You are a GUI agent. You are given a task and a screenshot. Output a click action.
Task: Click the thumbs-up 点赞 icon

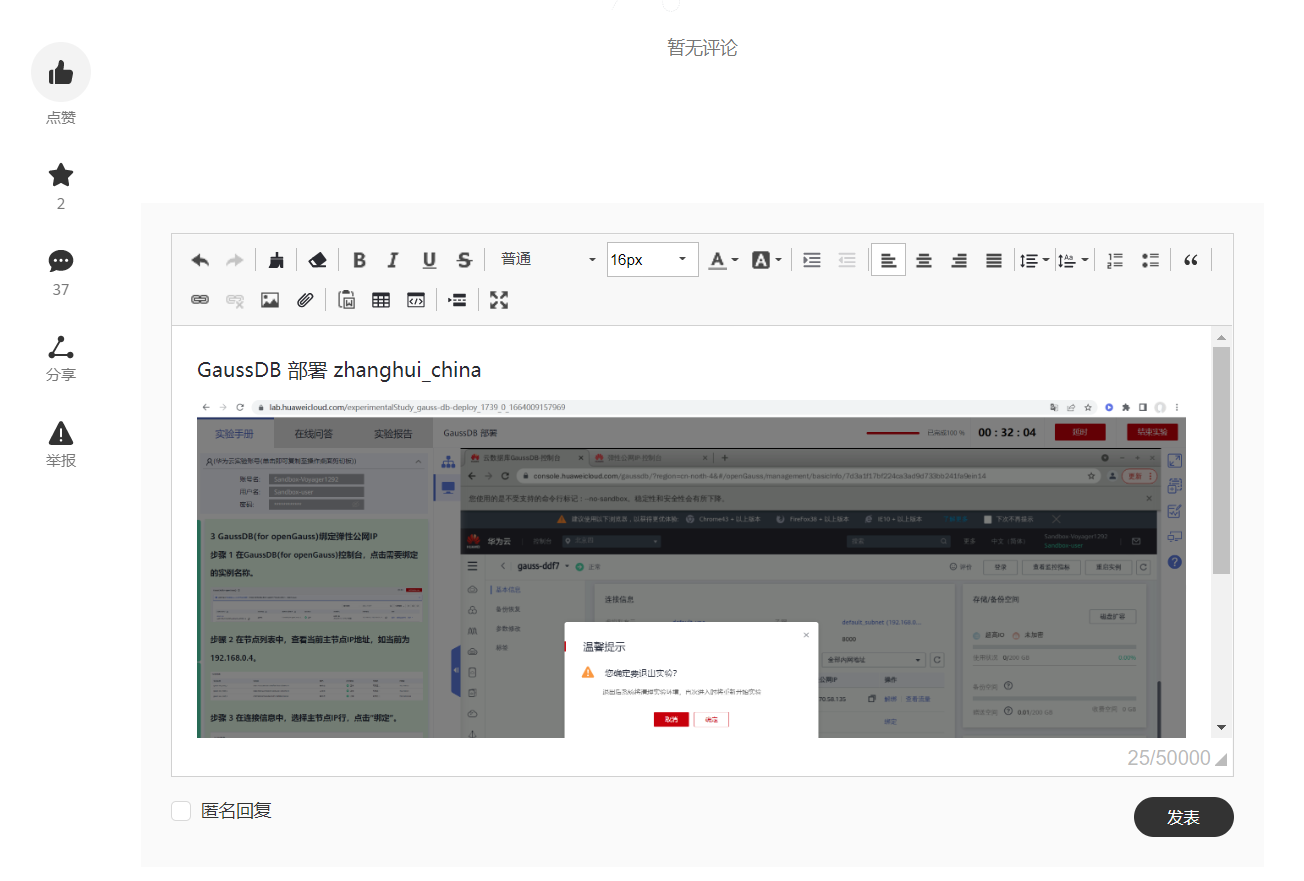coord(61,72)
